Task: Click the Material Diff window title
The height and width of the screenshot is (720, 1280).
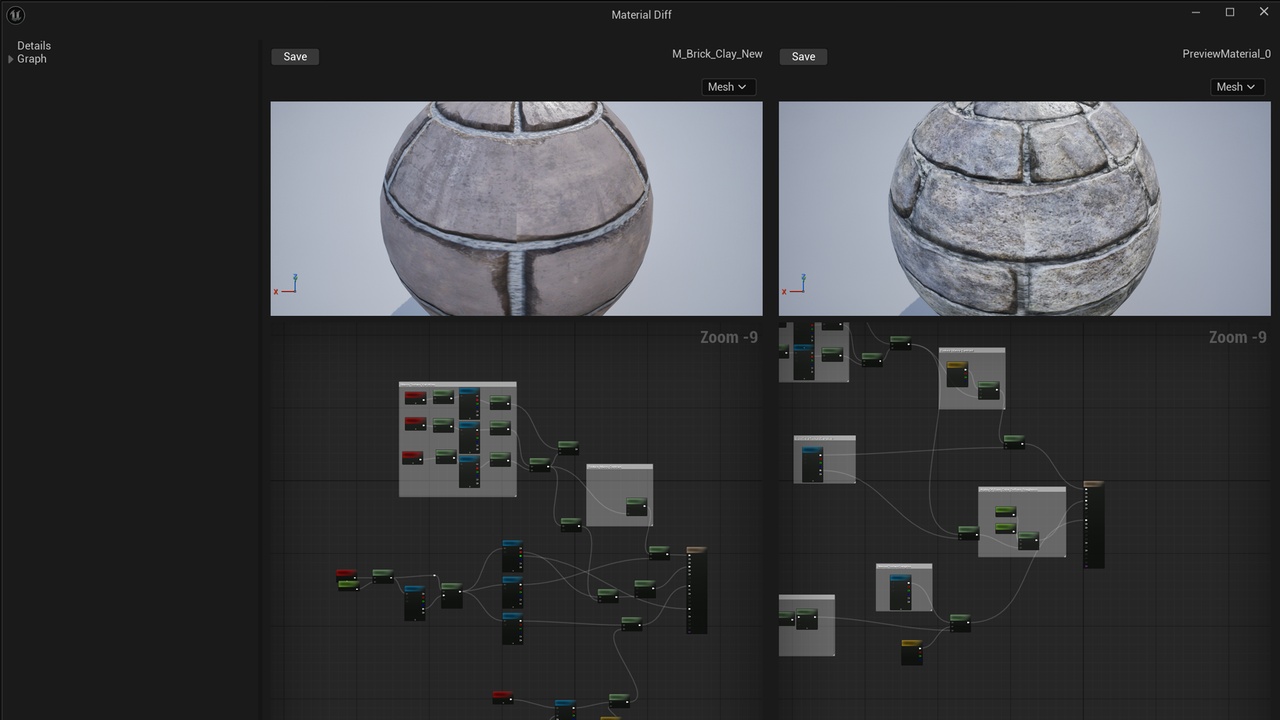Action: click(x=641, y=15)
